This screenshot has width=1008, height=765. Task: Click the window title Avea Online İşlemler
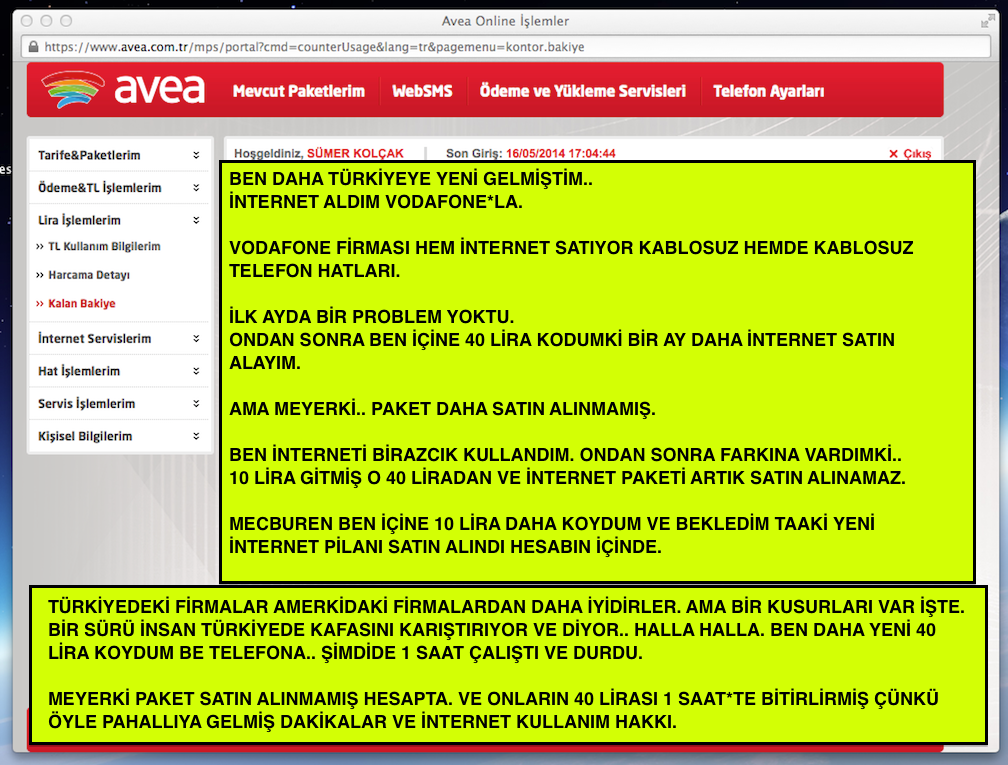pos(505,21)
